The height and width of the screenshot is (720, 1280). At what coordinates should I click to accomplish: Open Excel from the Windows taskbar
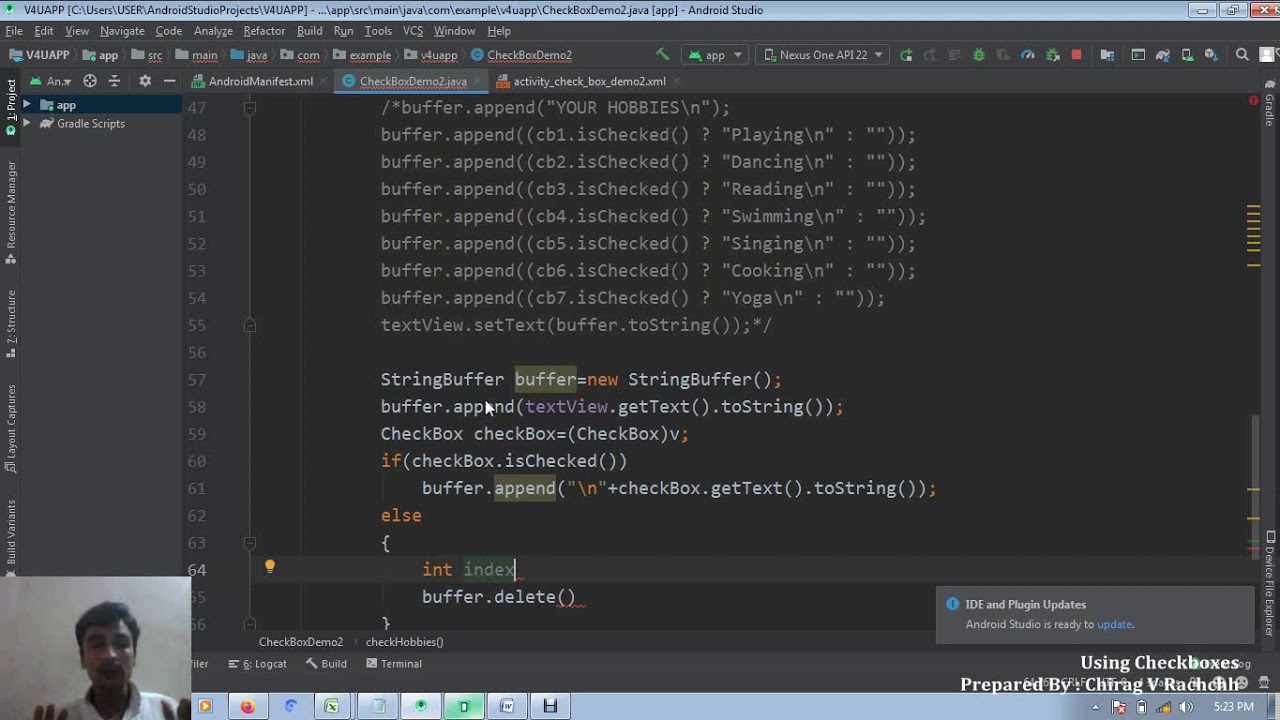pos(332,706)
